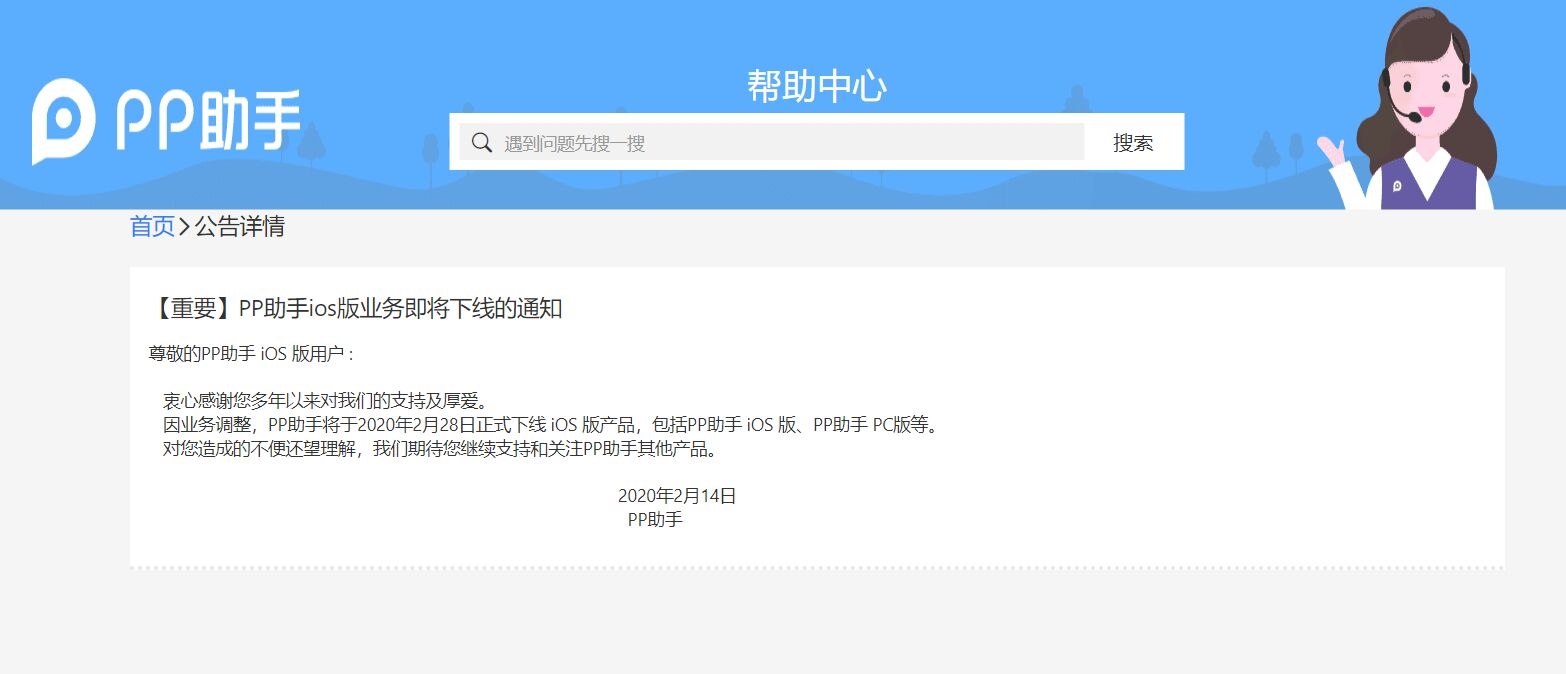Click the 对您造成的不便还望理解 sentence
This screenshot has height=674, width=1566.
[440, 449]
